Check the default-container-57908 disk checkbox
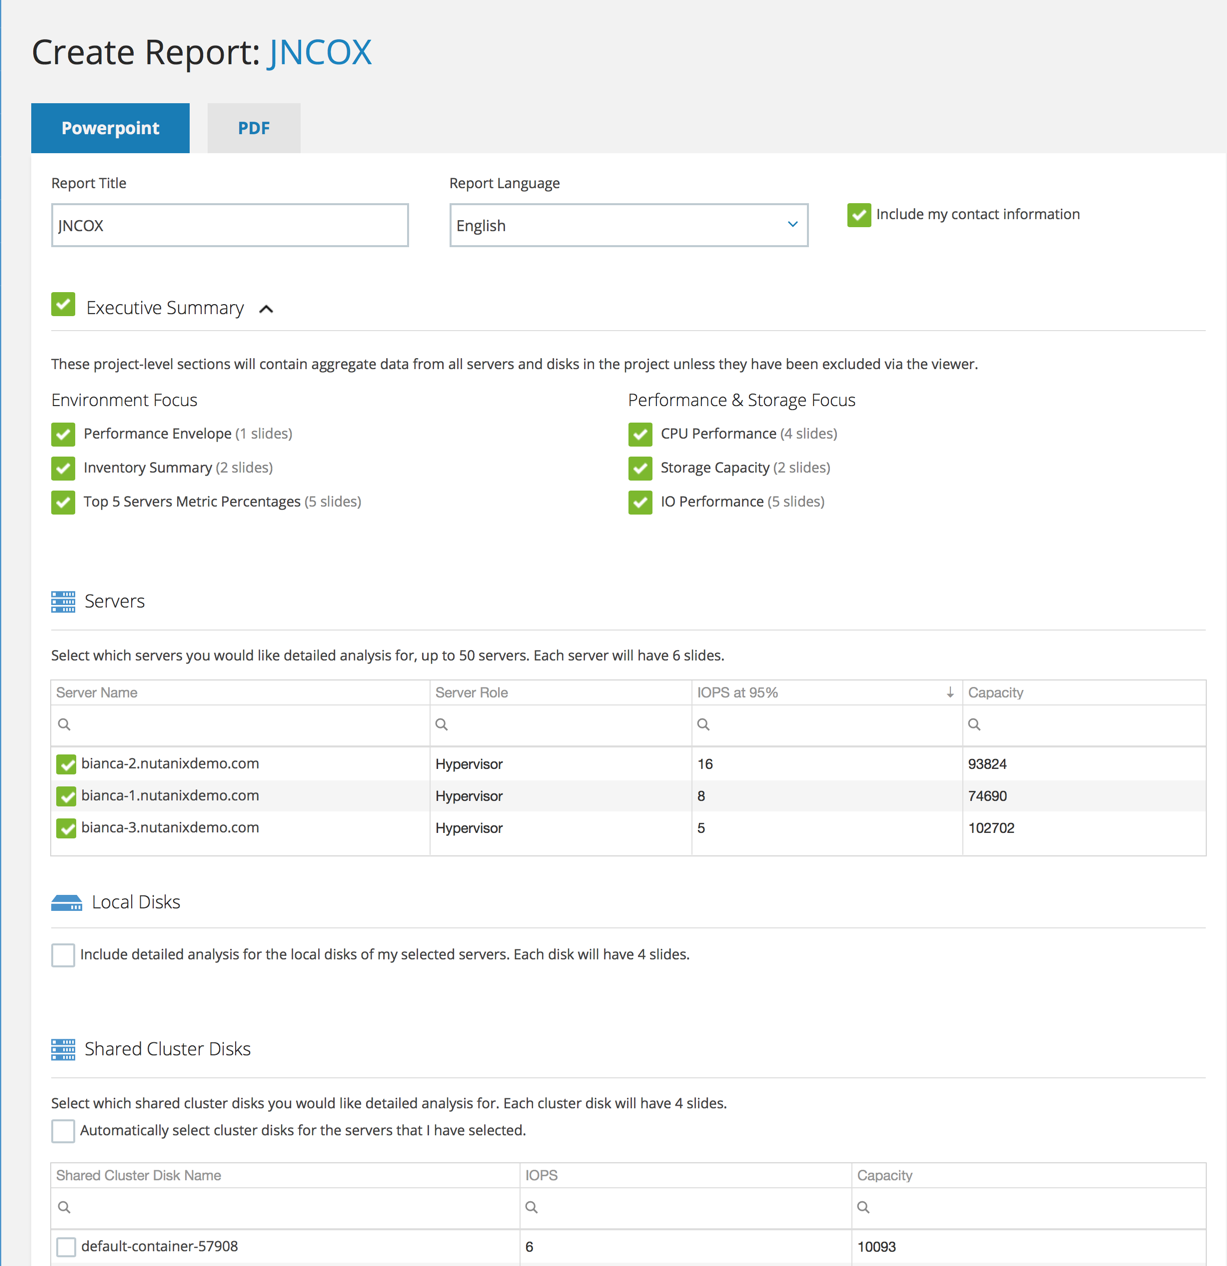Screen dimensions: 1227x1266 pos(66,1247)
